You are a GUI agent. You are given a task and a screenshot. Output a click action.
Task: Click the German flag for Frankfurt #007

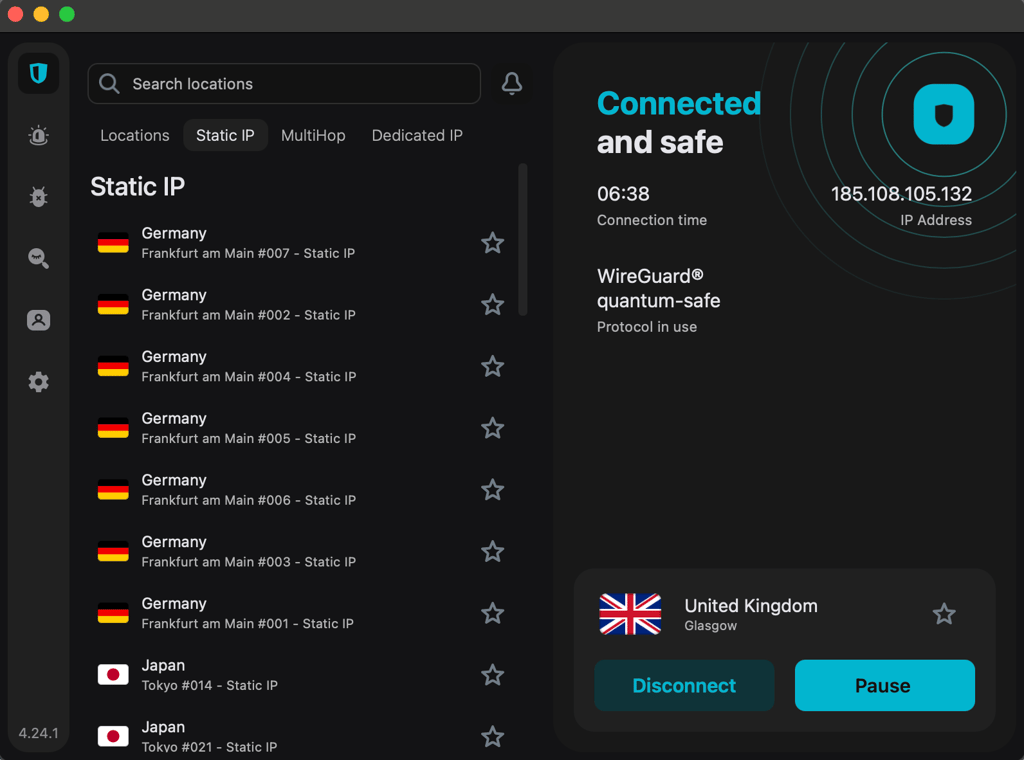[113, 243]
